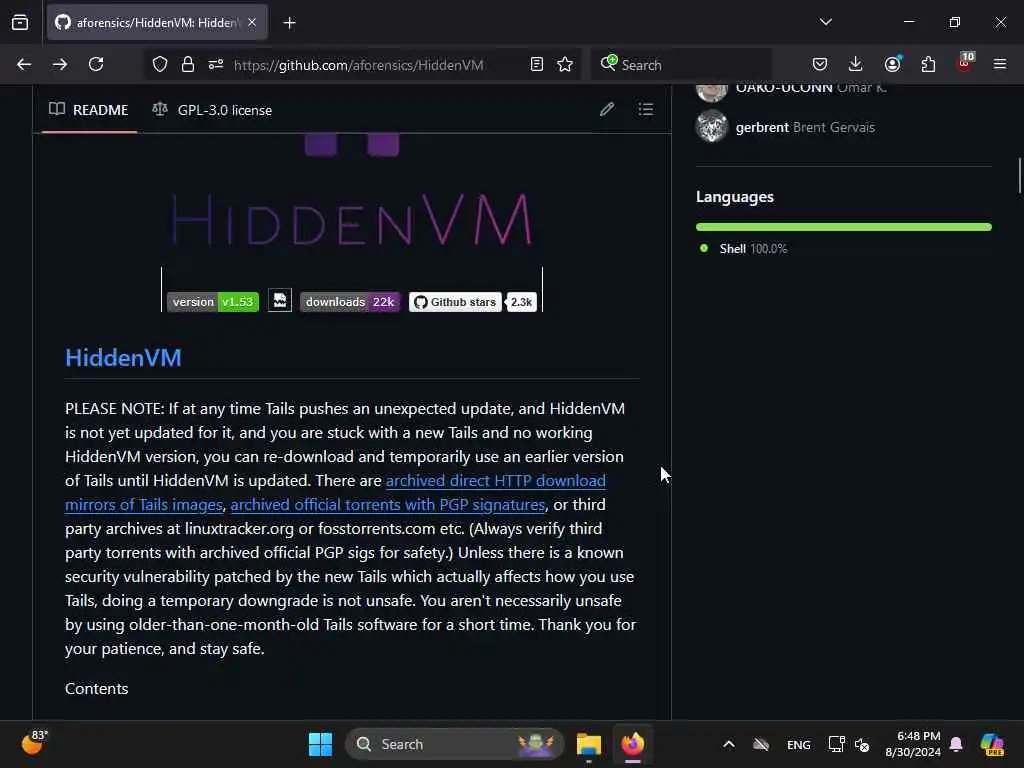
Task: Show hidden system tray icons
Action: pos(729,744)
